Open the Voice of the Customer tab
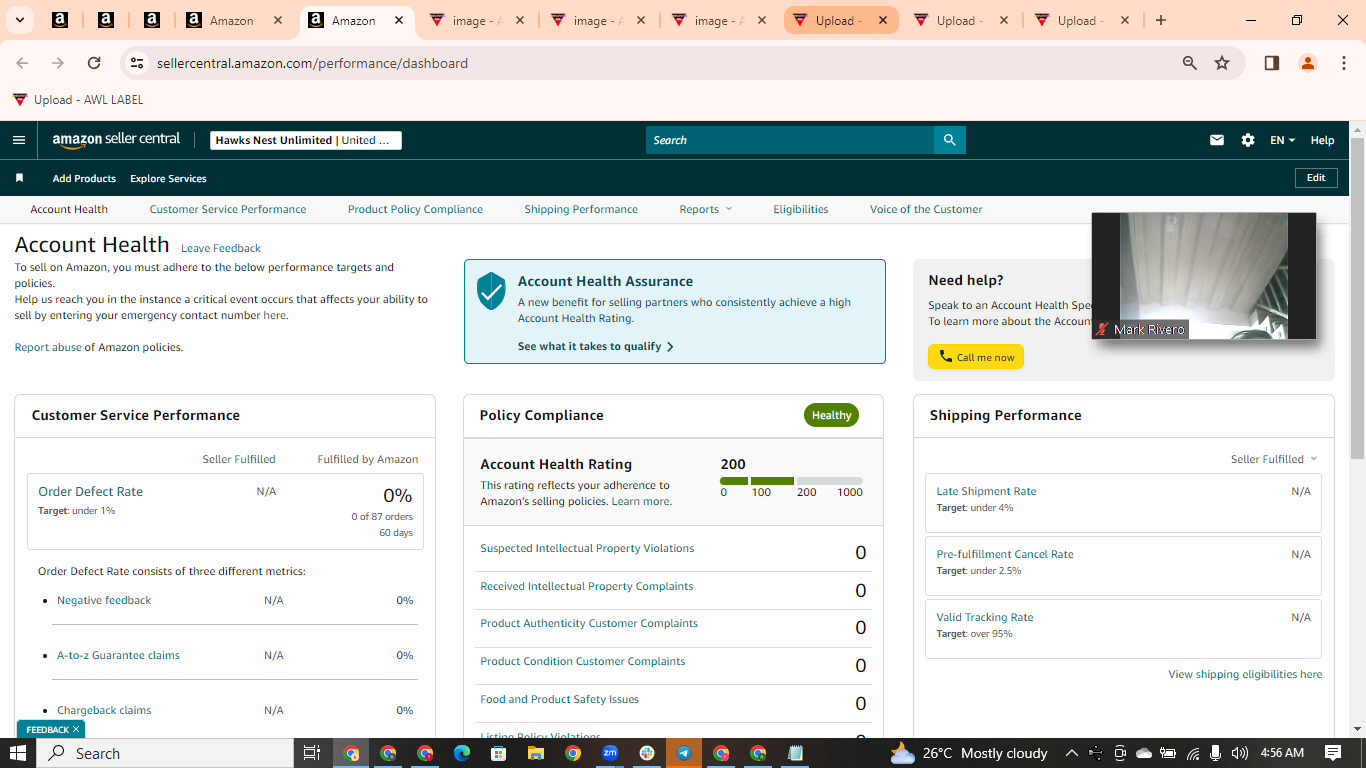The width and height of the screenshot is (1366, 768). click(x=926, y=209)
